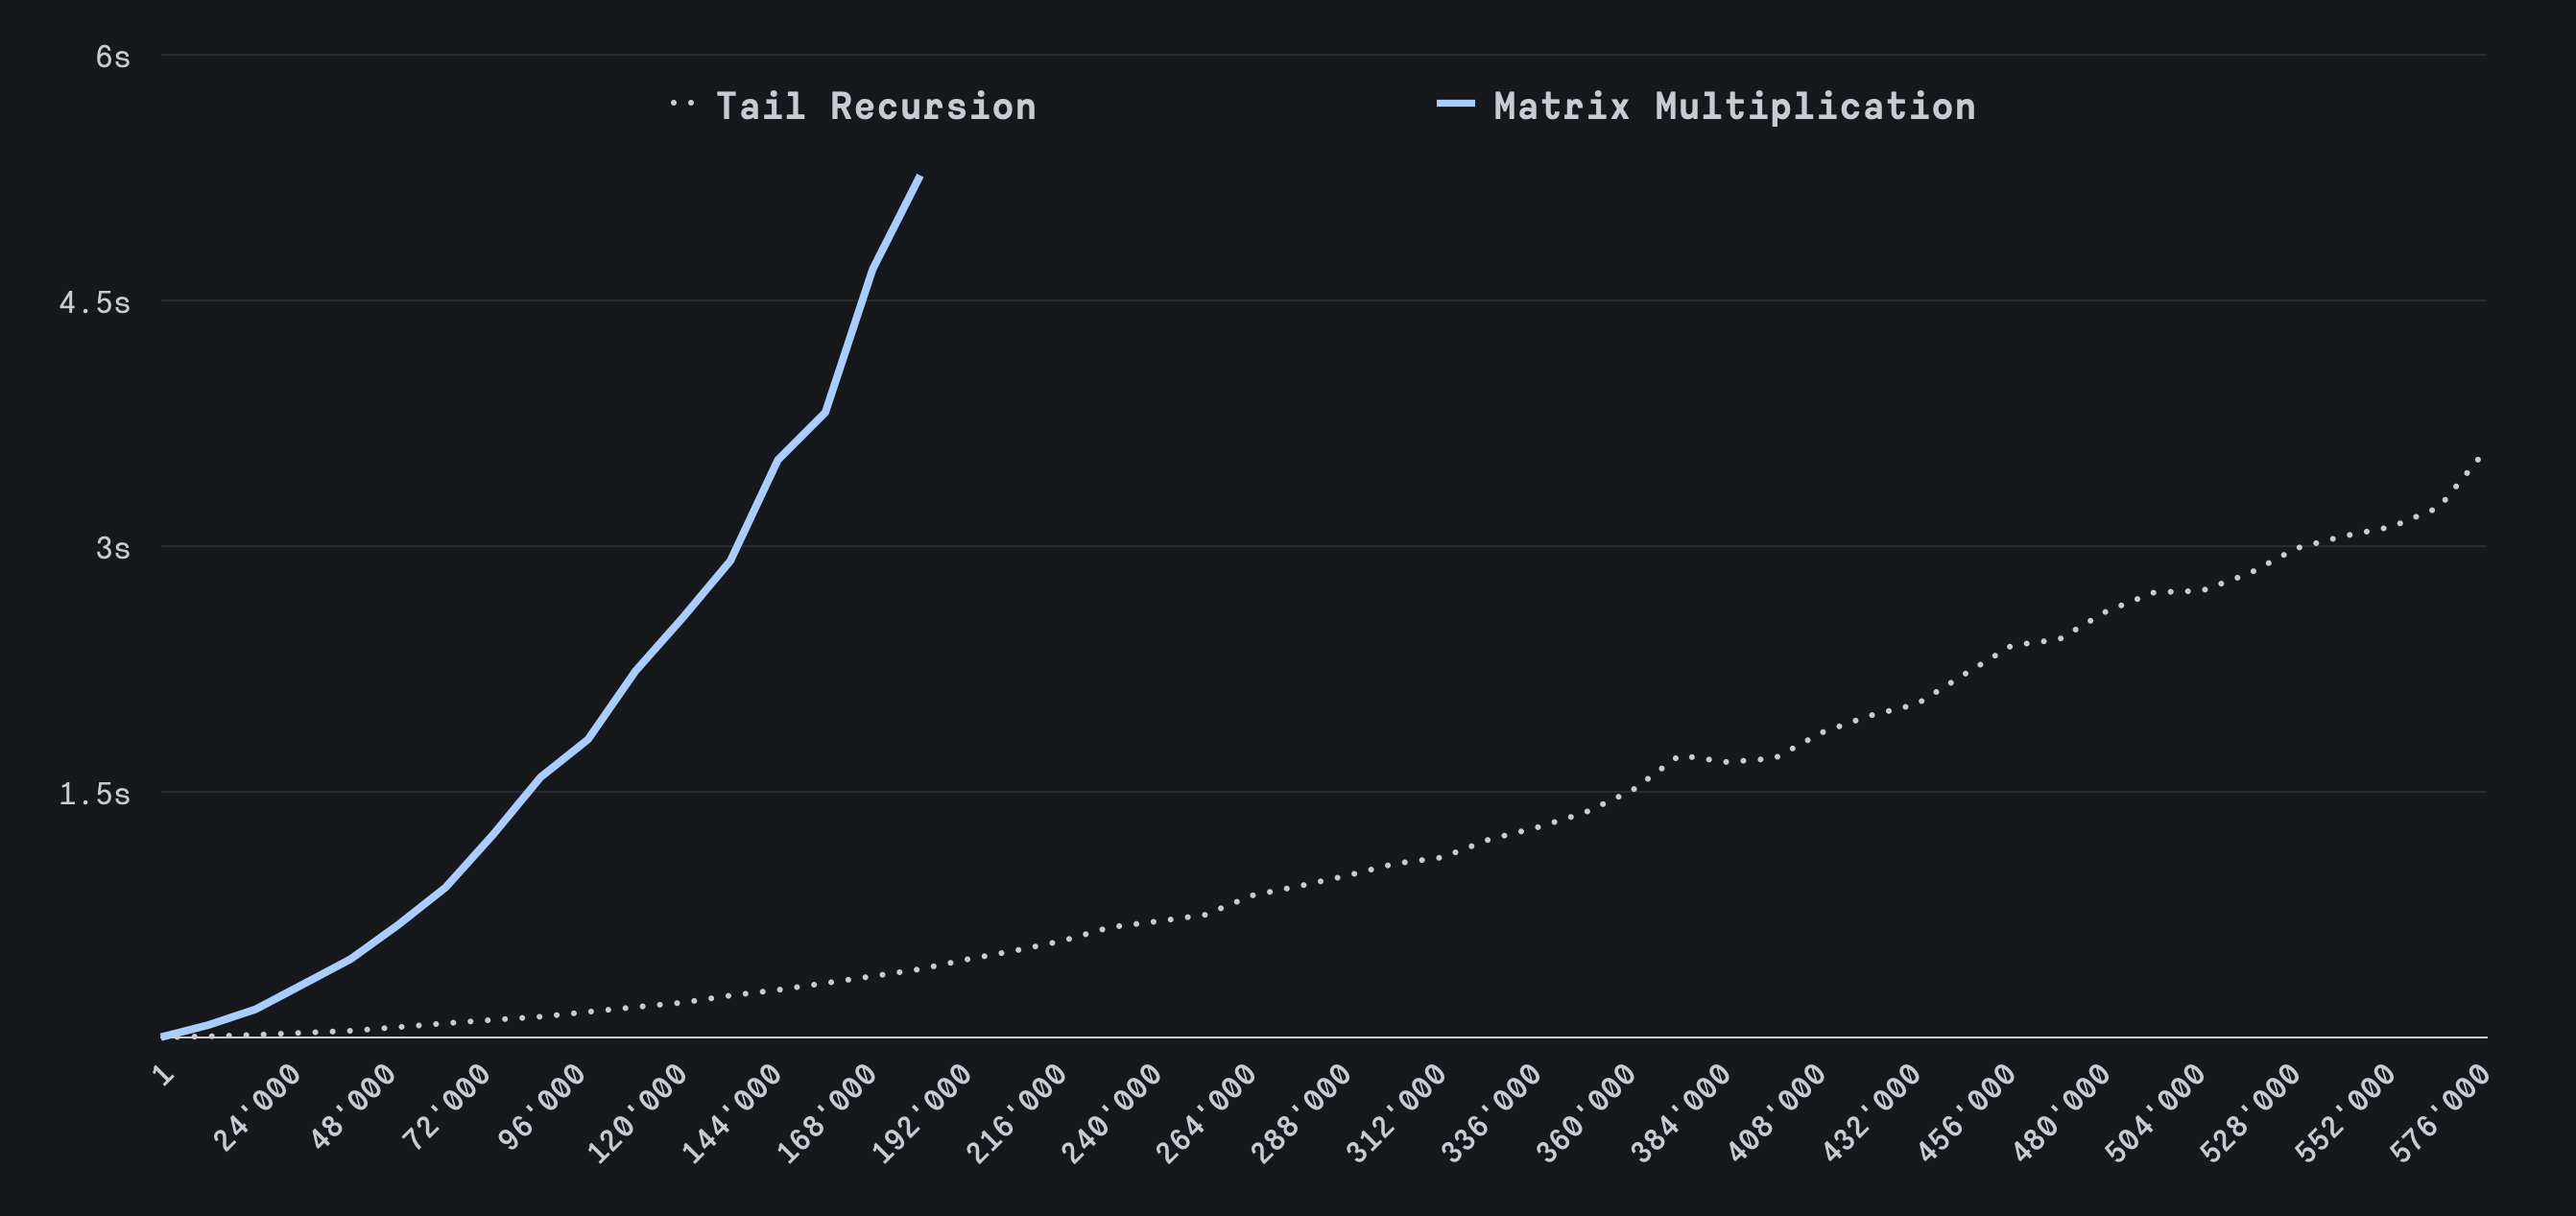Click the x-axis label 576'000
The height and width of the screenshot is (1216, 2576).
[x=2441, y=1115]
